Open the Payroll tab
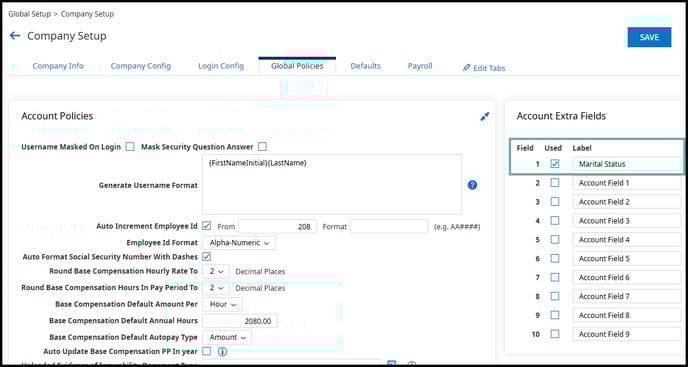Viewport: 688px width, 367px height. pos(420,66)
